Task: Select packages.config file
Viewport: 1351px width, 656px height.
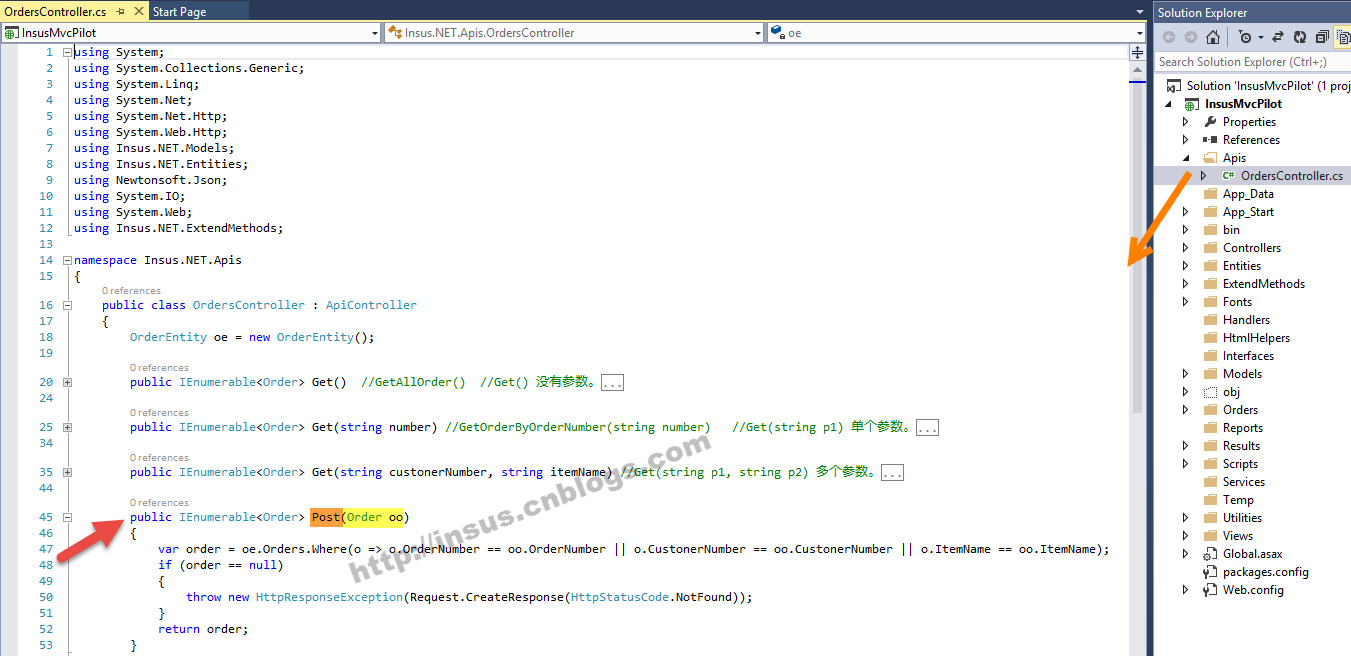Action: pos(1265,572)
